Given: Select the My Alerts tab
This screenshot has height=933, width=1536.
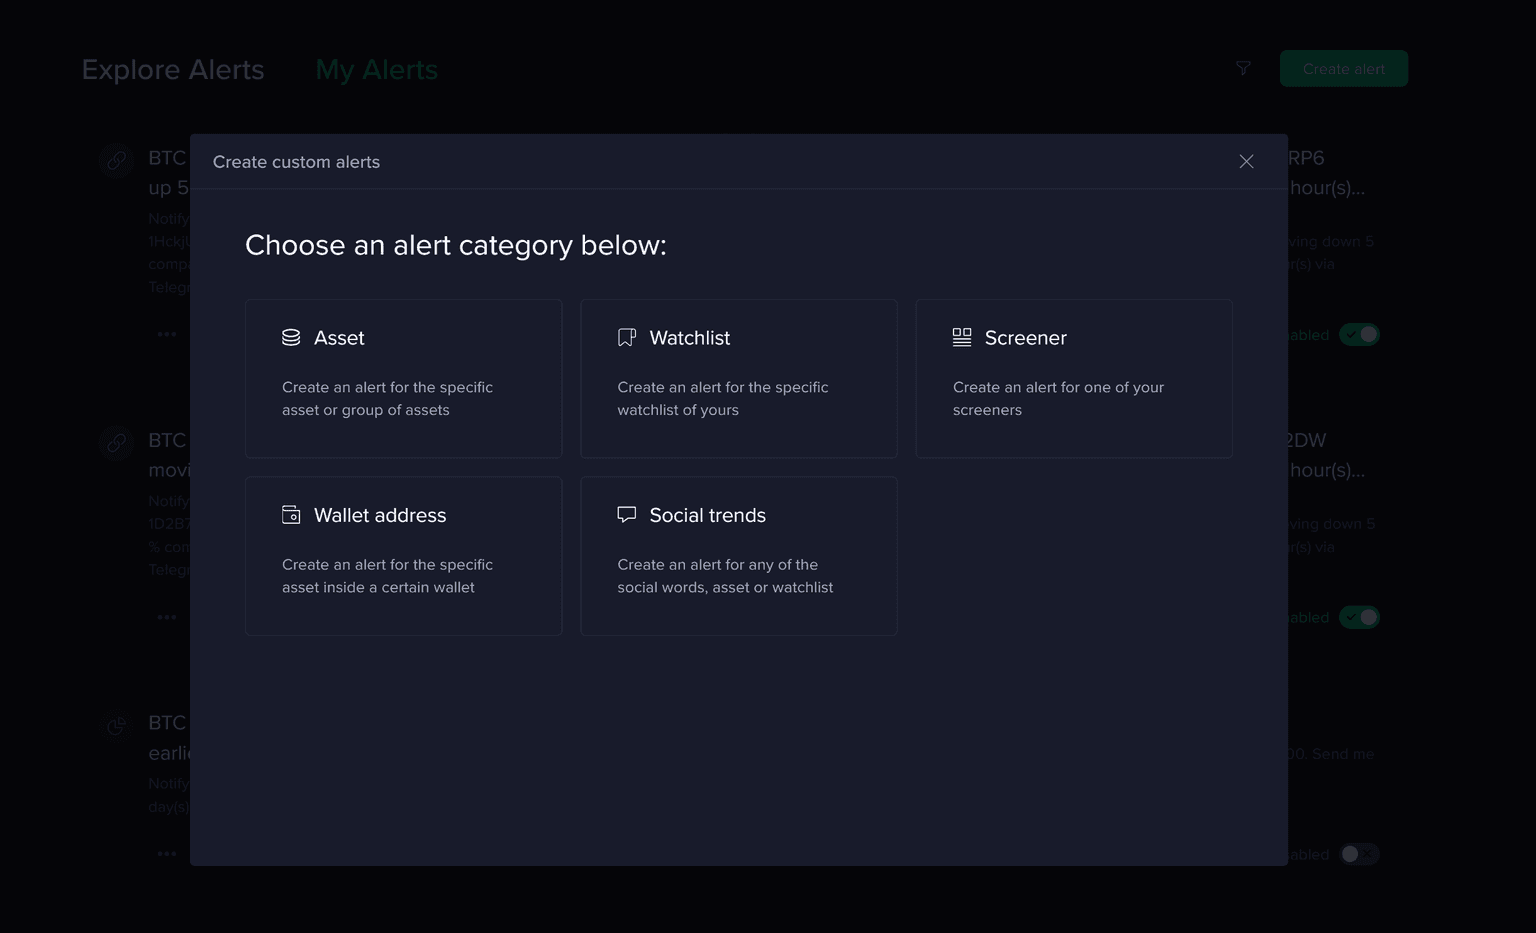Looking at the screenshot, I should tap(377, 70).
